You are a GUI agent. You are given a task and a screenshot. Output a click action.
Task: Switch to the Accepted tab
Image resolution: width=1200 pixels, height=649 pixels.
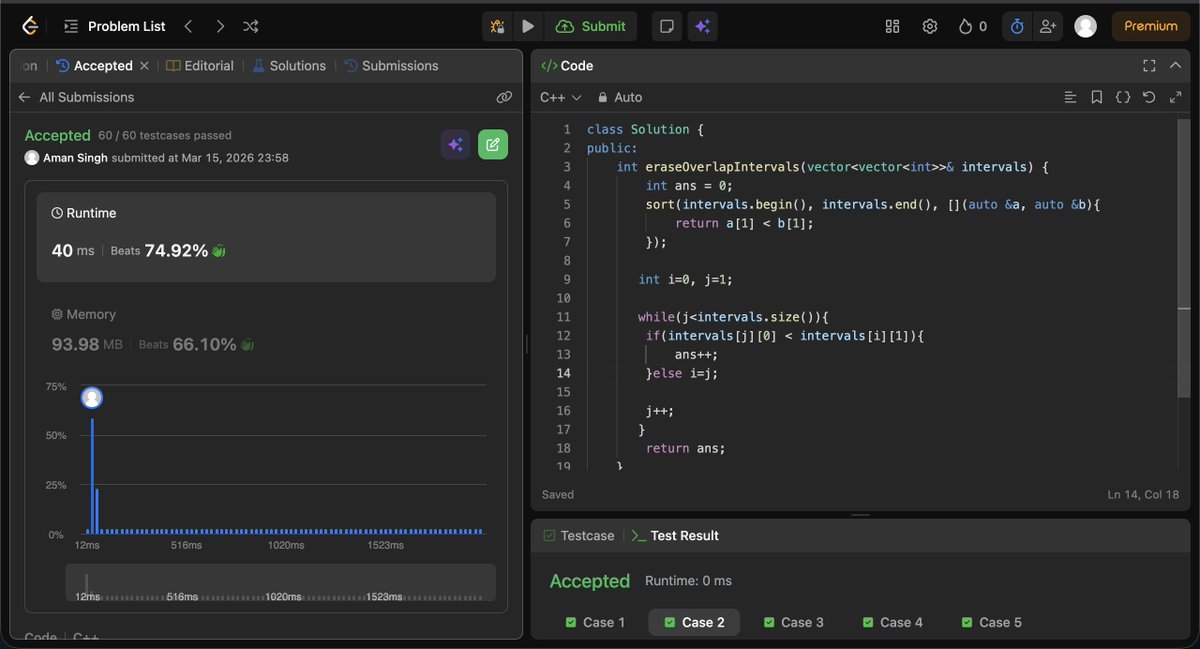click(95, 66)
